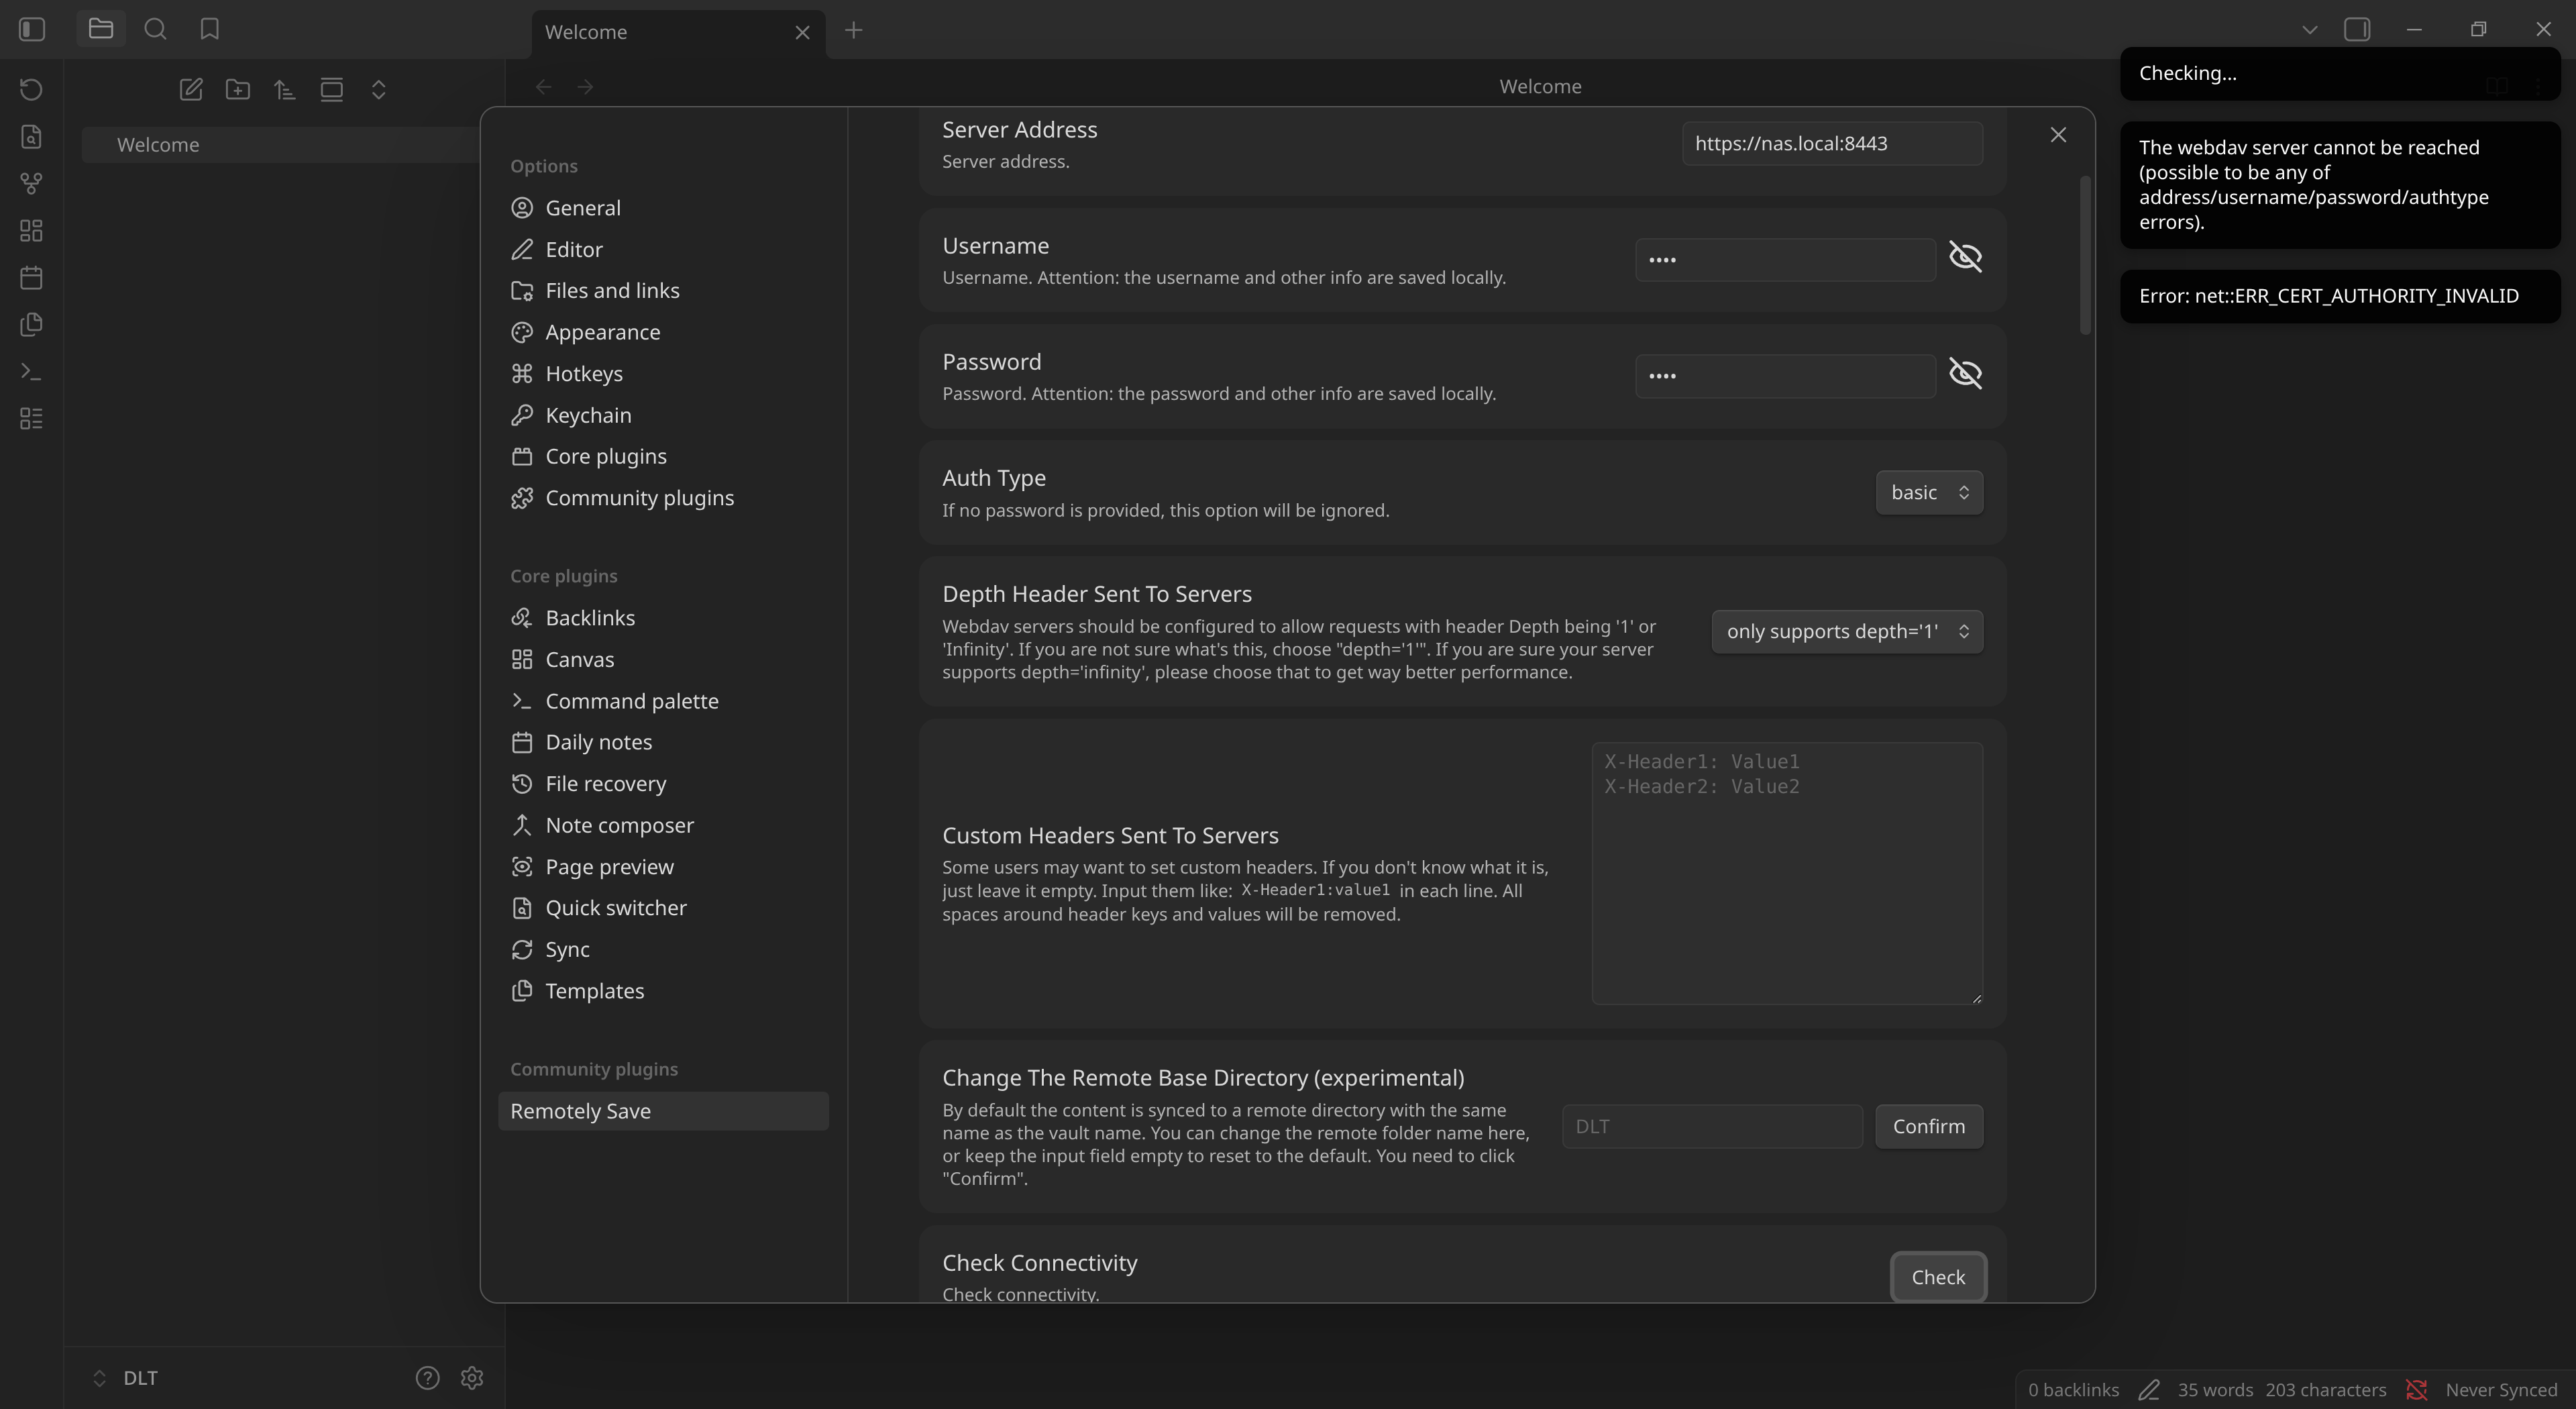Open the search panel

pyautogui.click(x=155, y=29)
